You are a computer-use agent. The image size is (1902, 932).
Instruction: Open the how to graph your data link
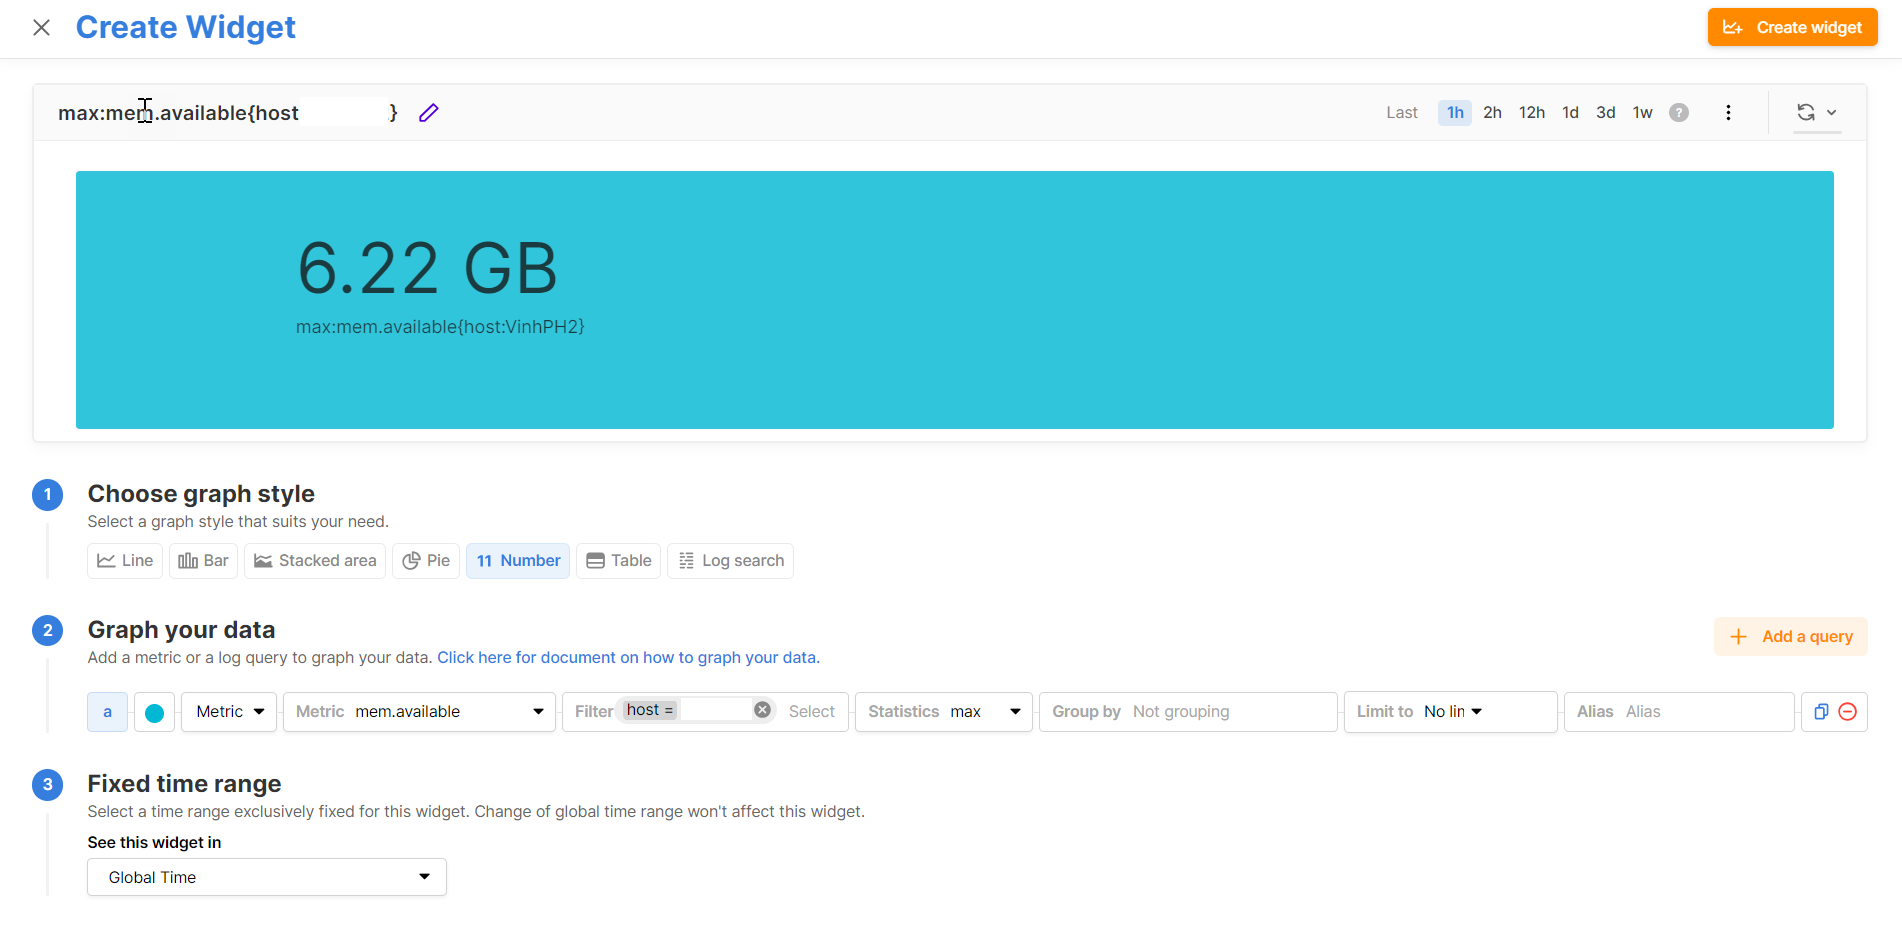click(x=628, y=658)
